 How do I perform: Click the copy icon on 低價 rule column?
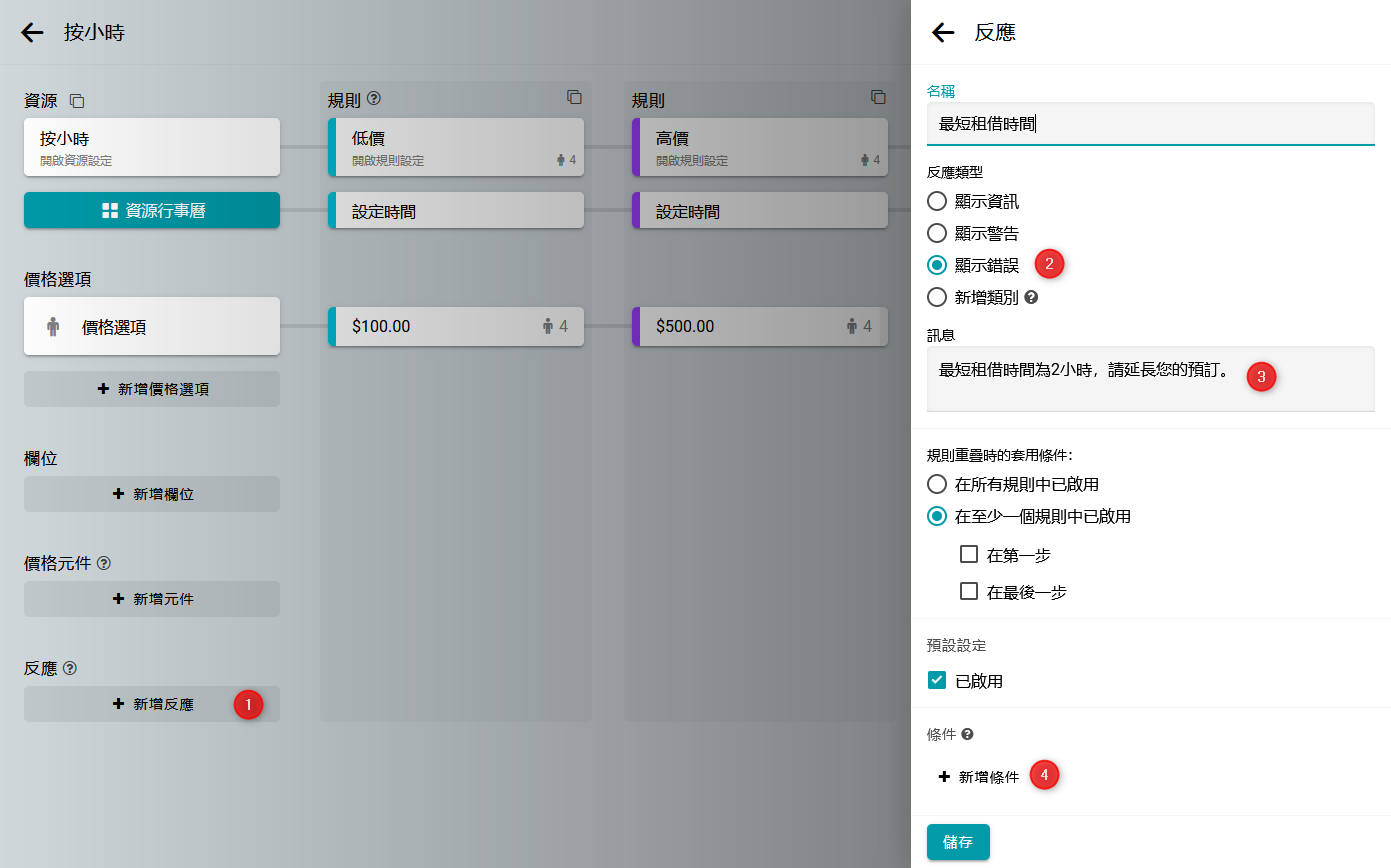pyautogui.click(x=574, y=97)
